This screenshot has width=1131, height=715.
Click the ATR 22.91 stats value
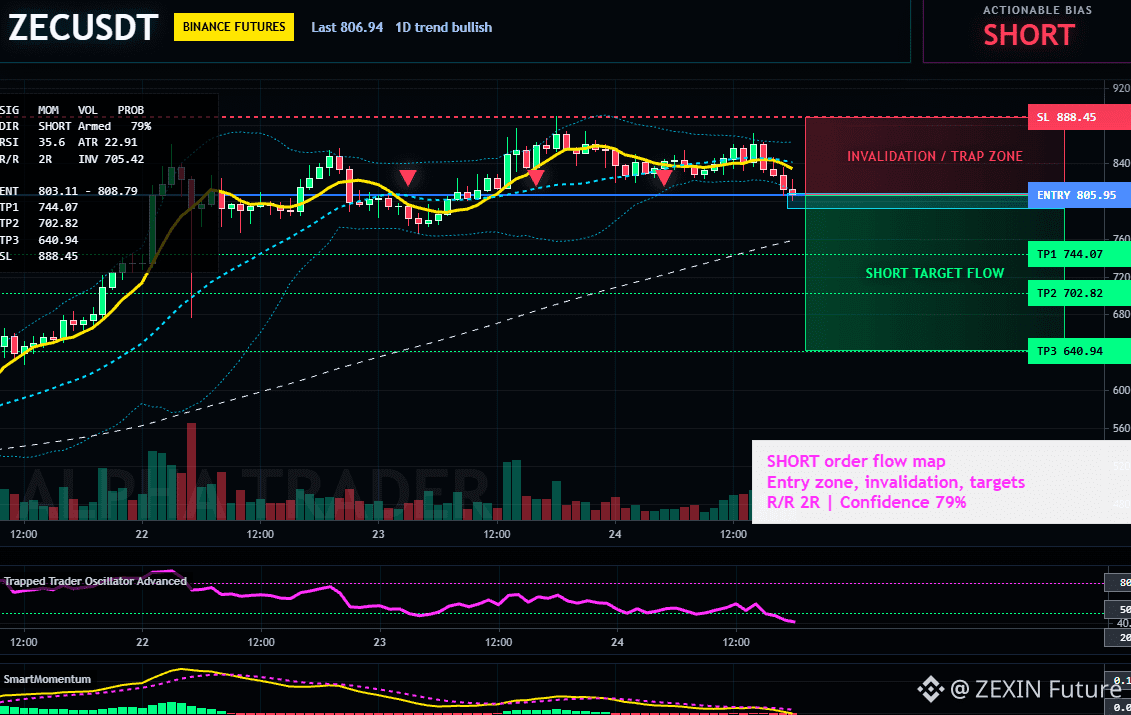click(107, 142)
